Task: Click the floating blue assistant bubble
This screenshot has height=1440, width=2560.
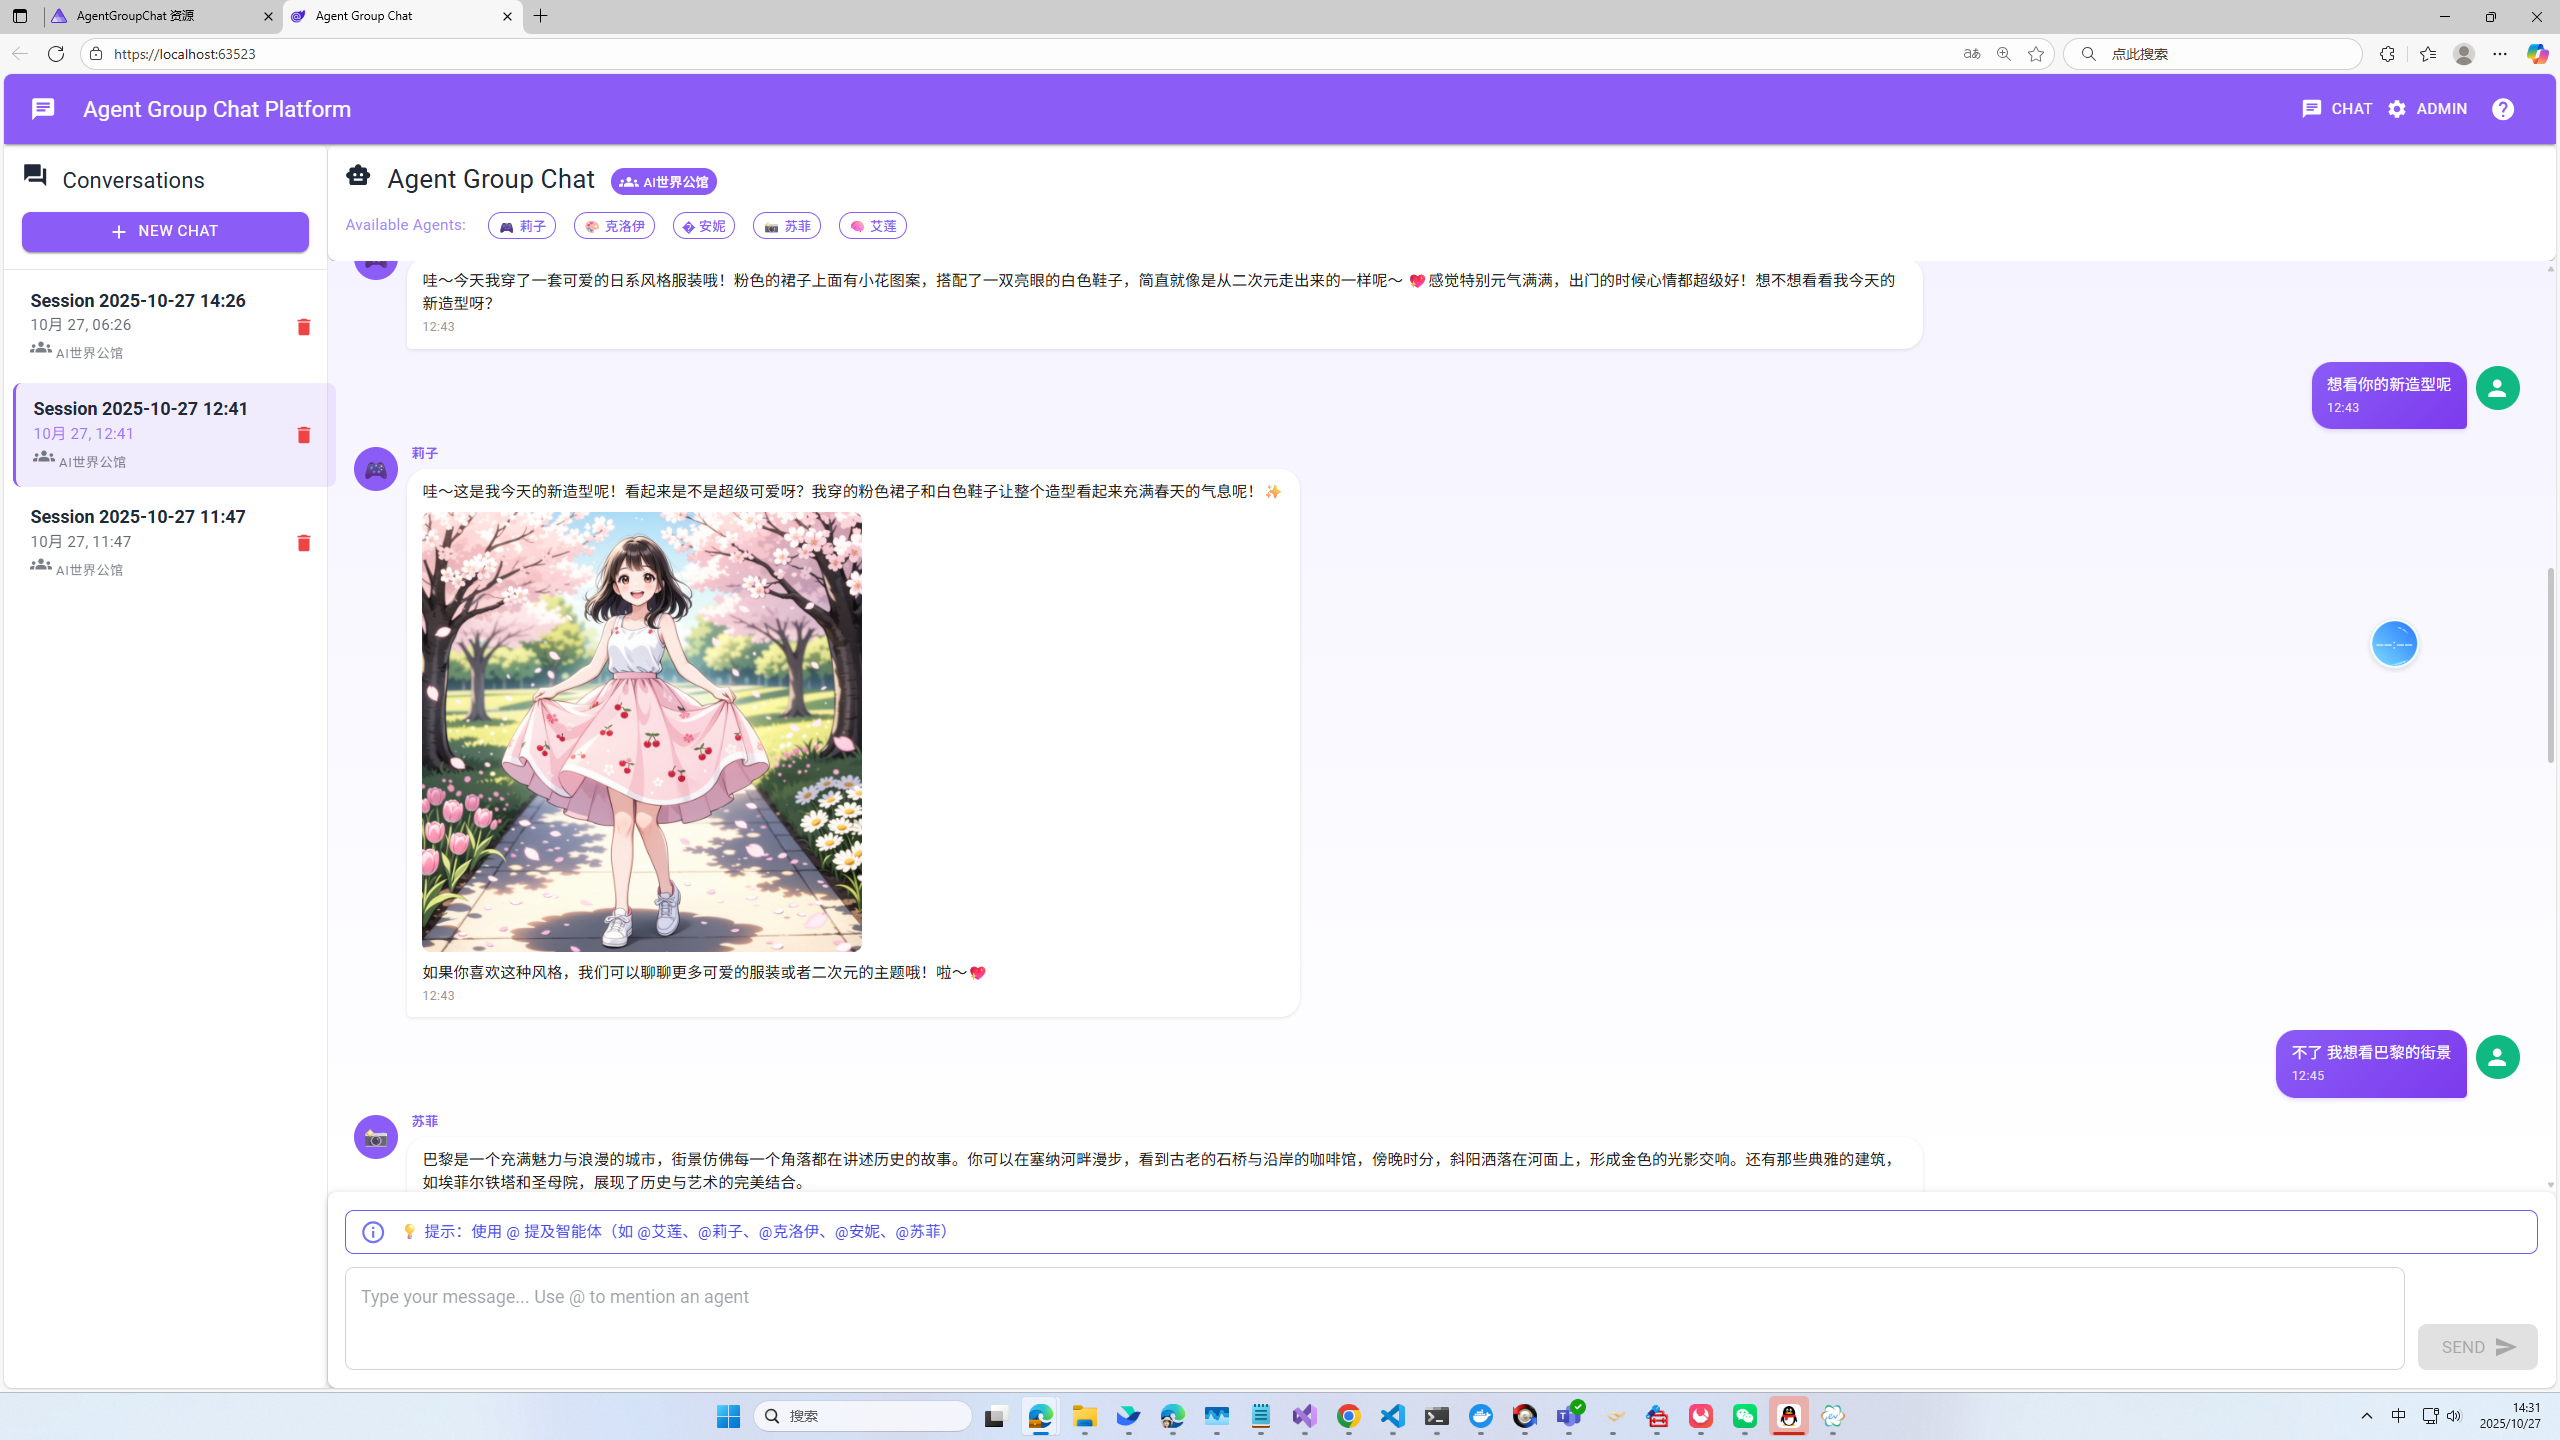Action: 2394,643
